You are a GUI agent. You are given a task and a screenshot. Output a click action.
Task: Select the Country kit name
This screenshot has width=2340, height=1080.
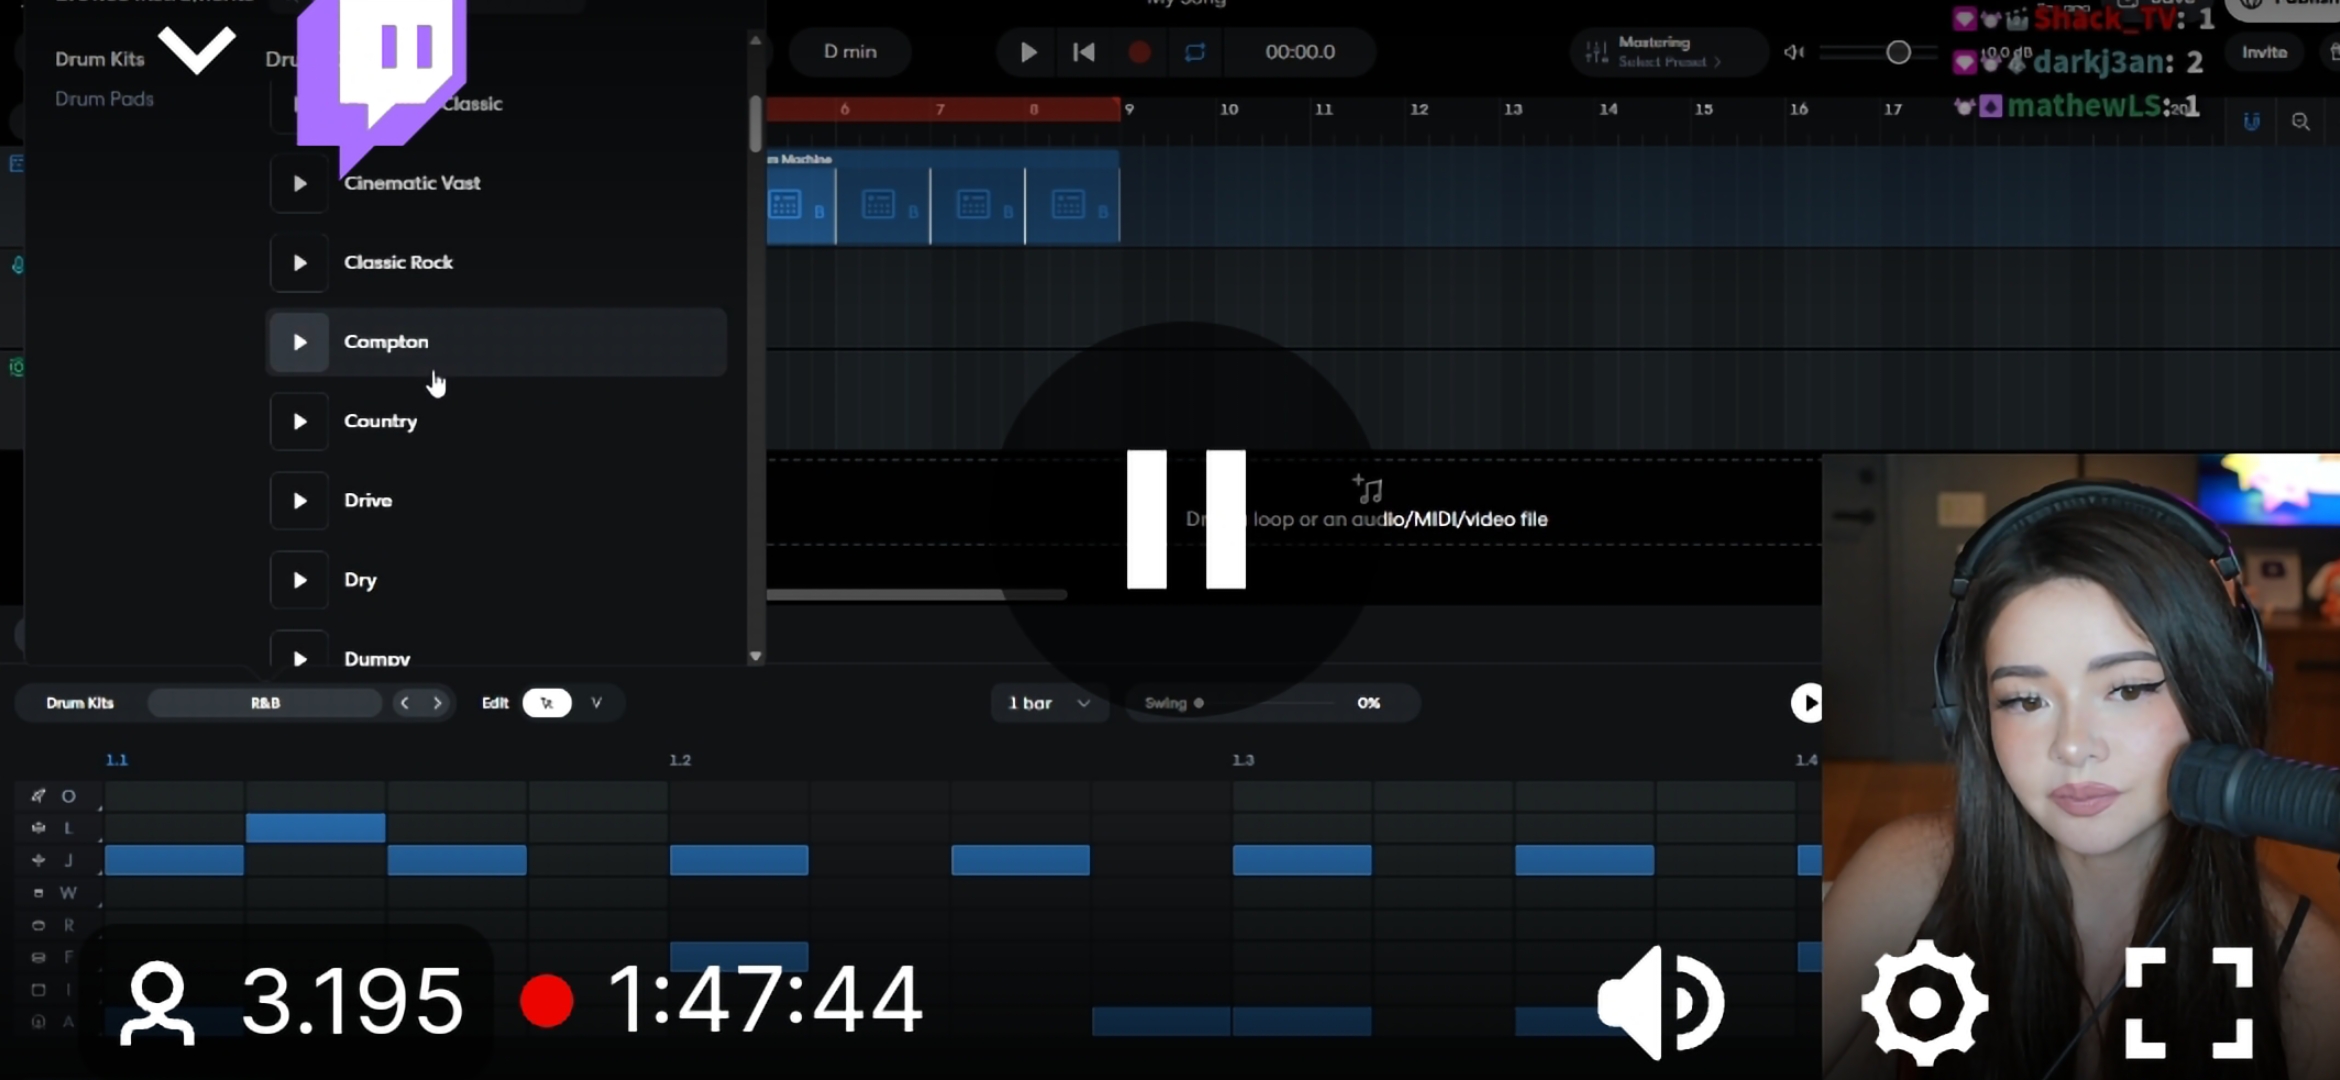coord(380,421)
